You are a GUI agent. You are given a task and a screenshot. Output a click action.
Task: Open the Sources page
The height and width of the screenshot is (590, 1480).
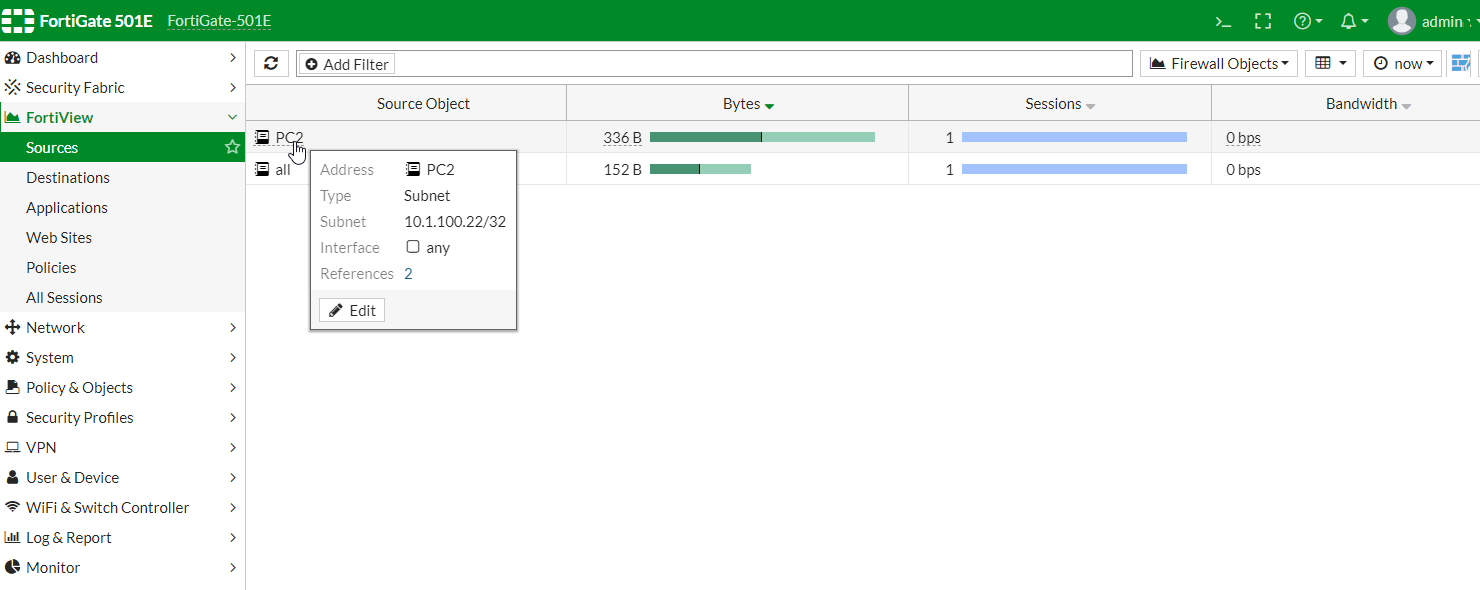(x=122, y=148)
